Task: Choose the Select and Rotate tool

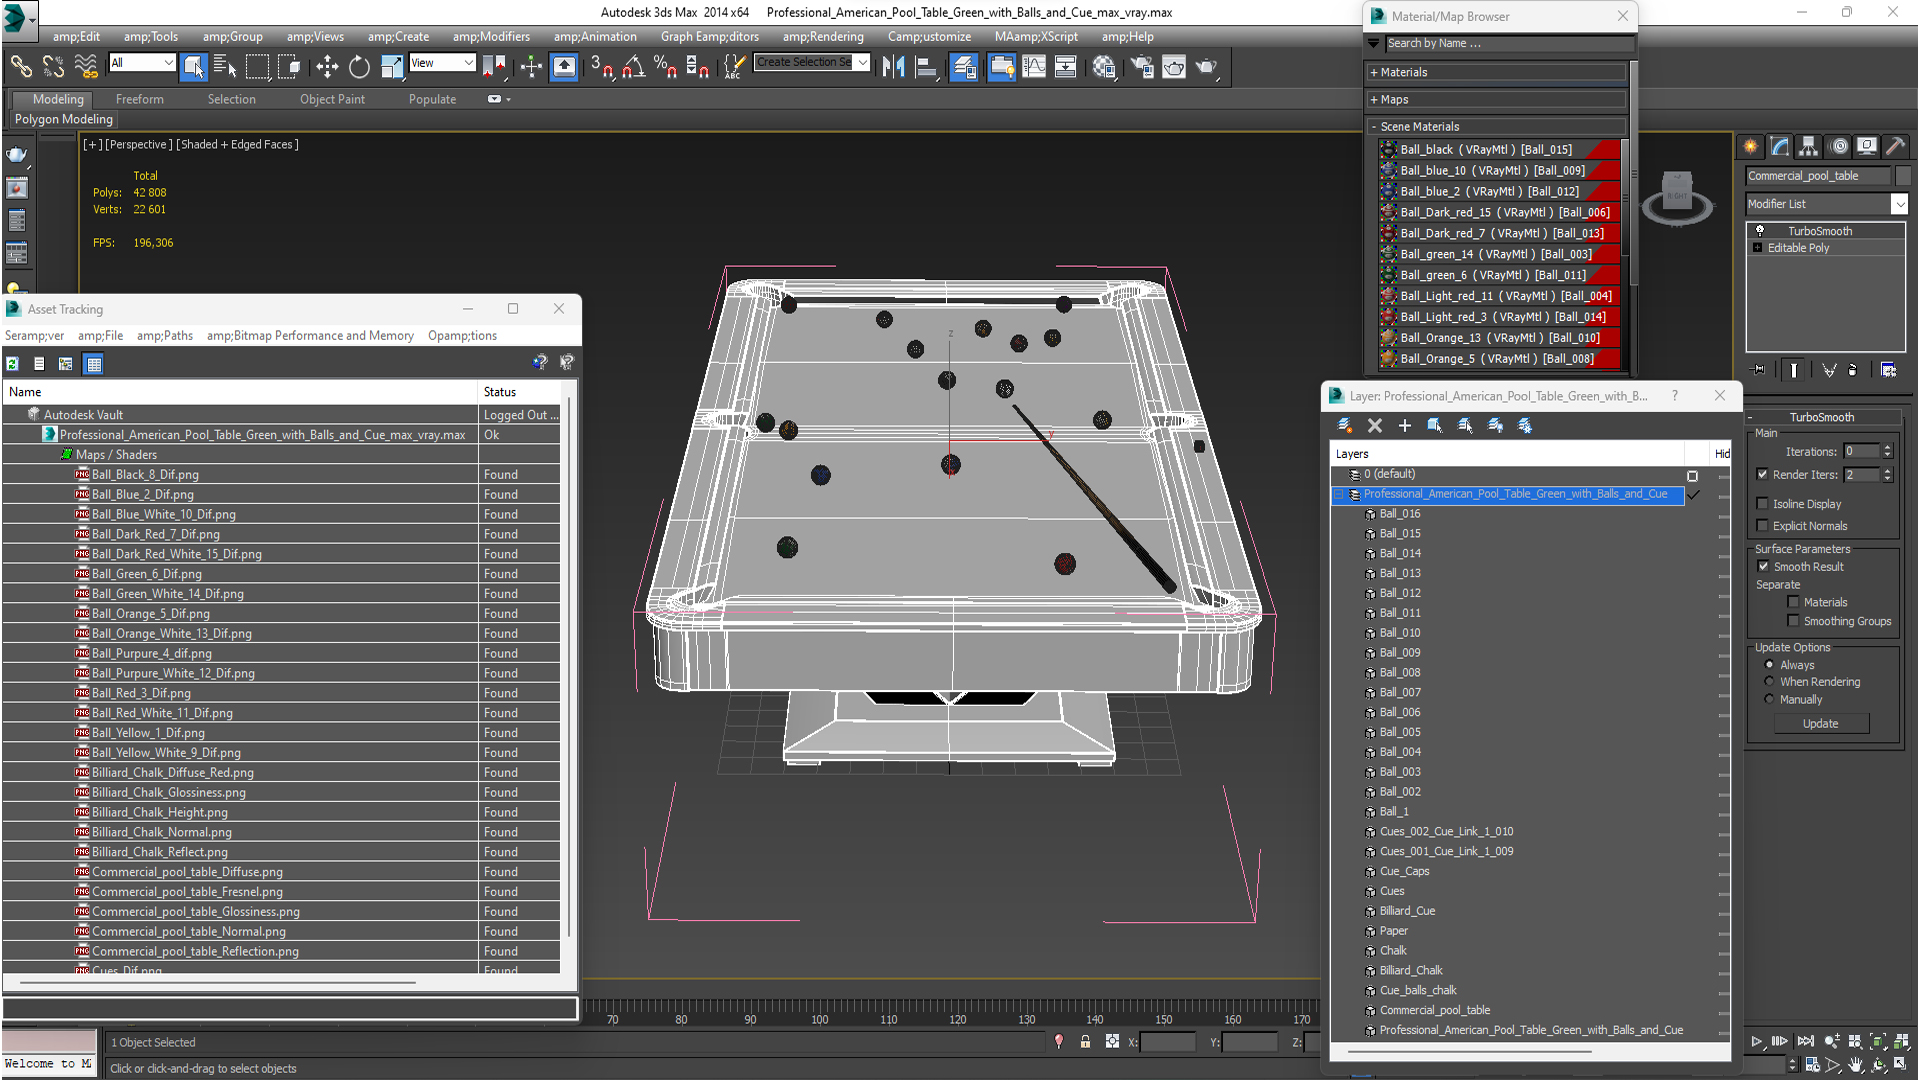Action: 359,66
